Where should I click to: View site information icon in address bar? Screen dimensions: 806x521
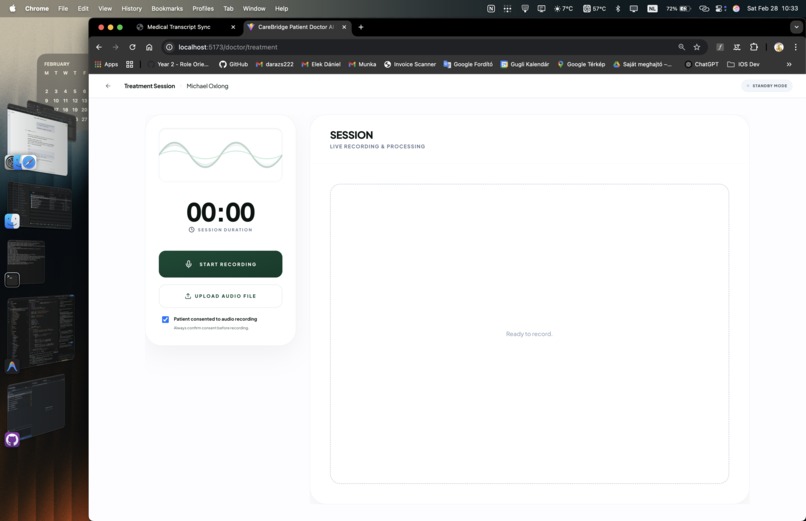(x=169, y=47)
